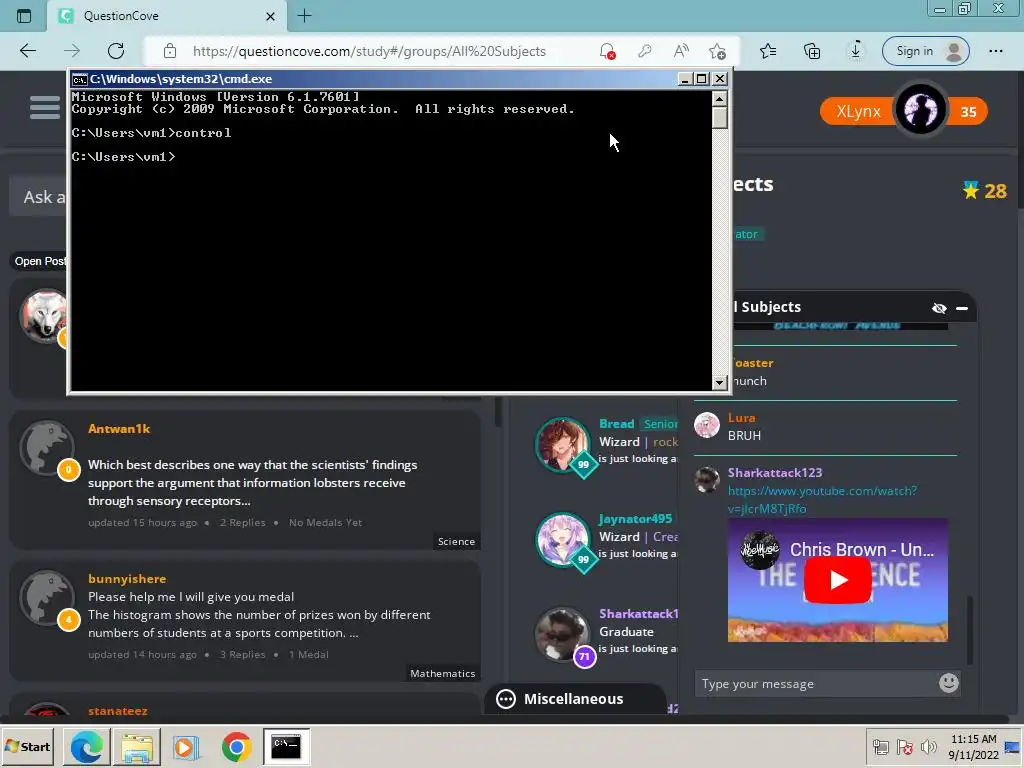Open the password key icon in the address bar
This screenshot has height=768, width=1024.
coord(645,51)
